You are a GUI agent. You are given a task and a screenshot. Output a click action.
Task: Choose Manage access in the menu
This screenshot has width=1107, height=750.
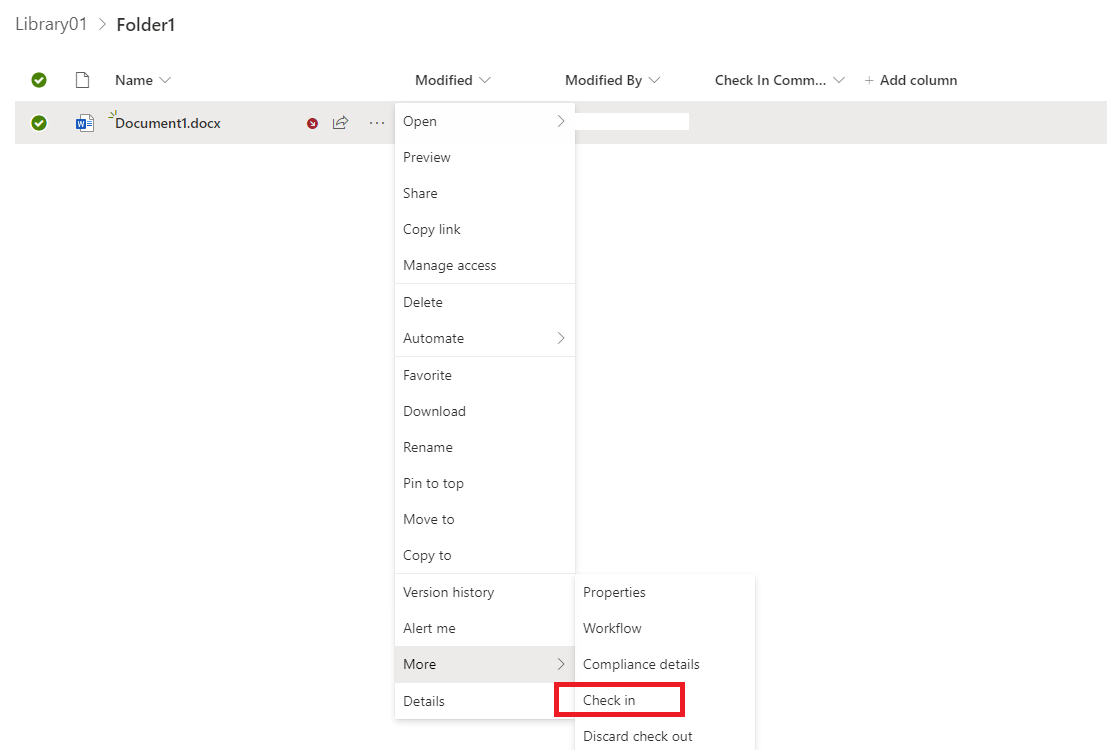[485, 266]
